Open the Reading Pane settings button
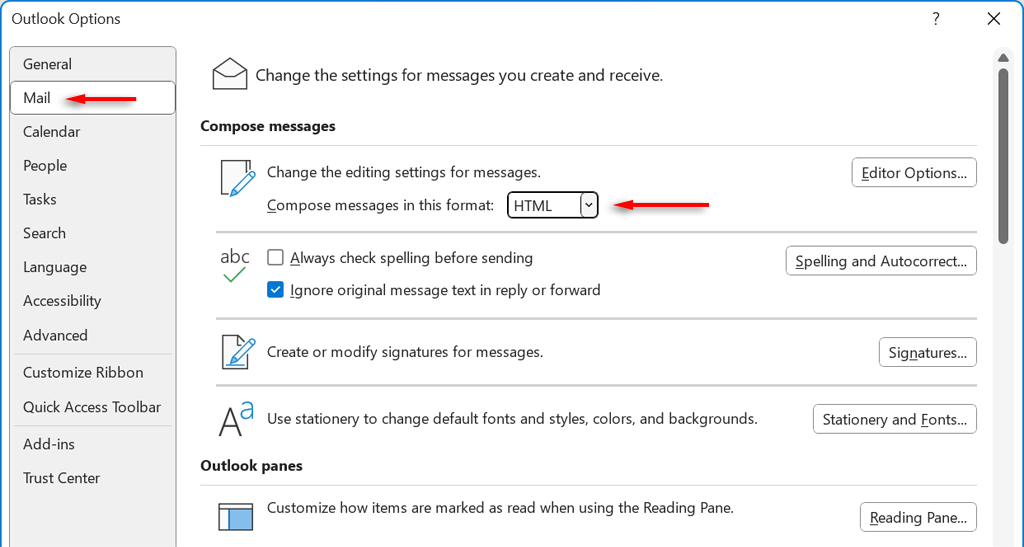The height and width of the screenshot is (547, 1024). (x=918, y=517)
